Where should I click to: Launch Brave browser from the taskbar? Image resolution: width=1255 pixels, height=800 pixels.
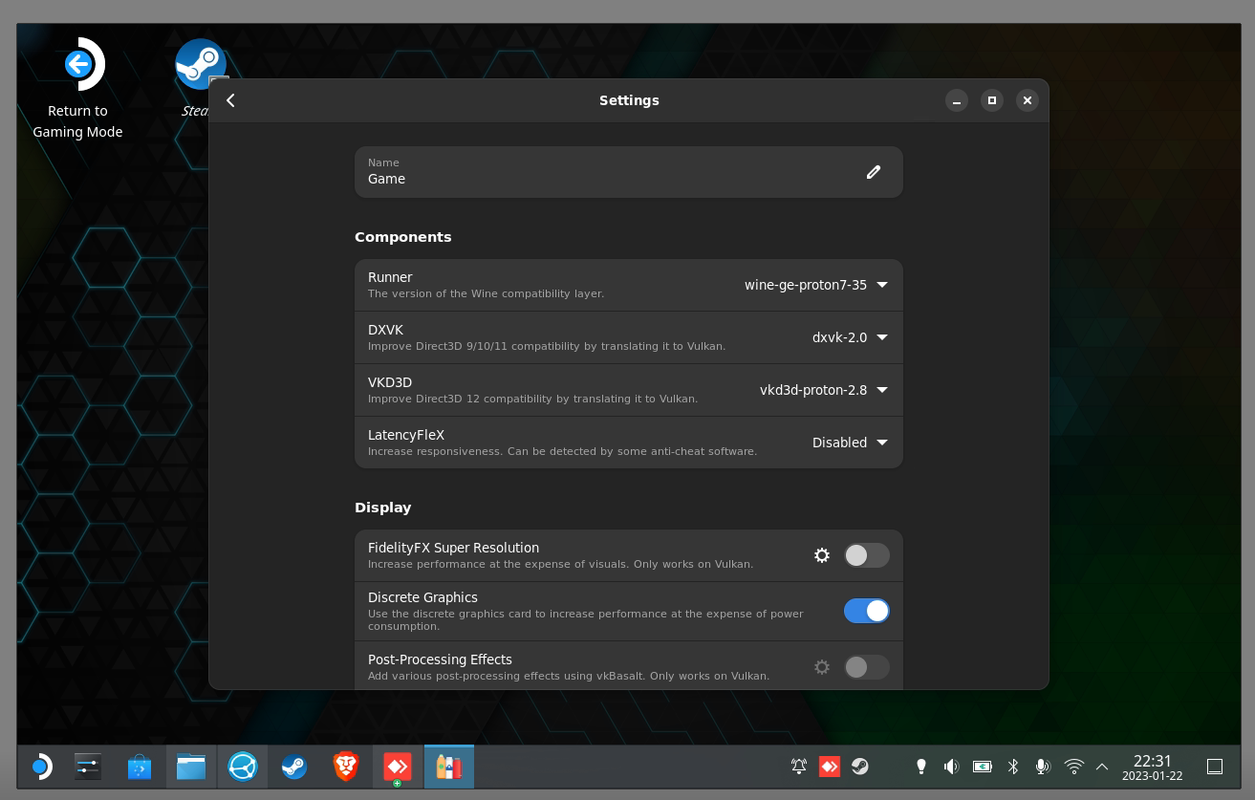pos(346,767)
